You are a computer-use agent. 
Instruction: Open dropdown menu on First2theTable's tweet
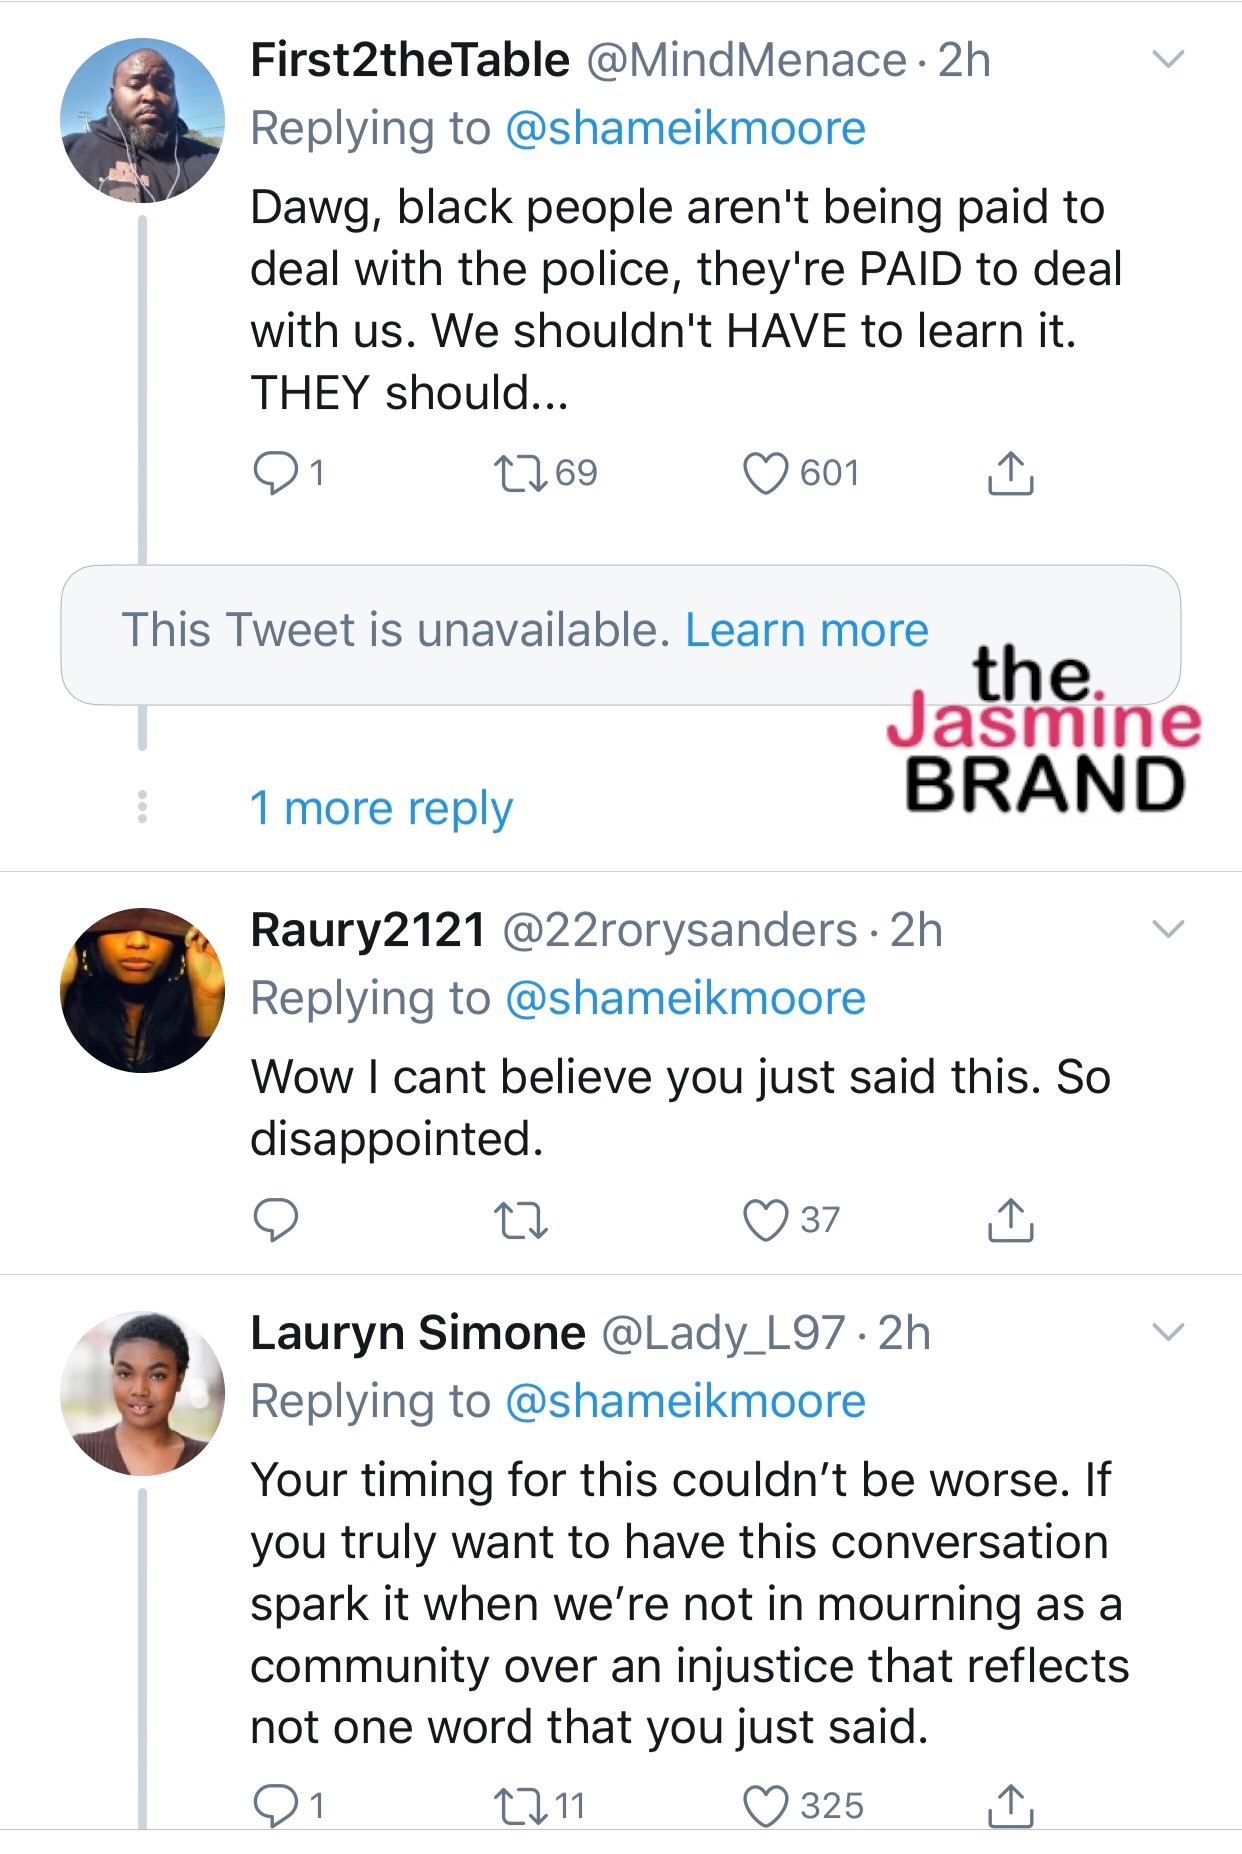1168,59
